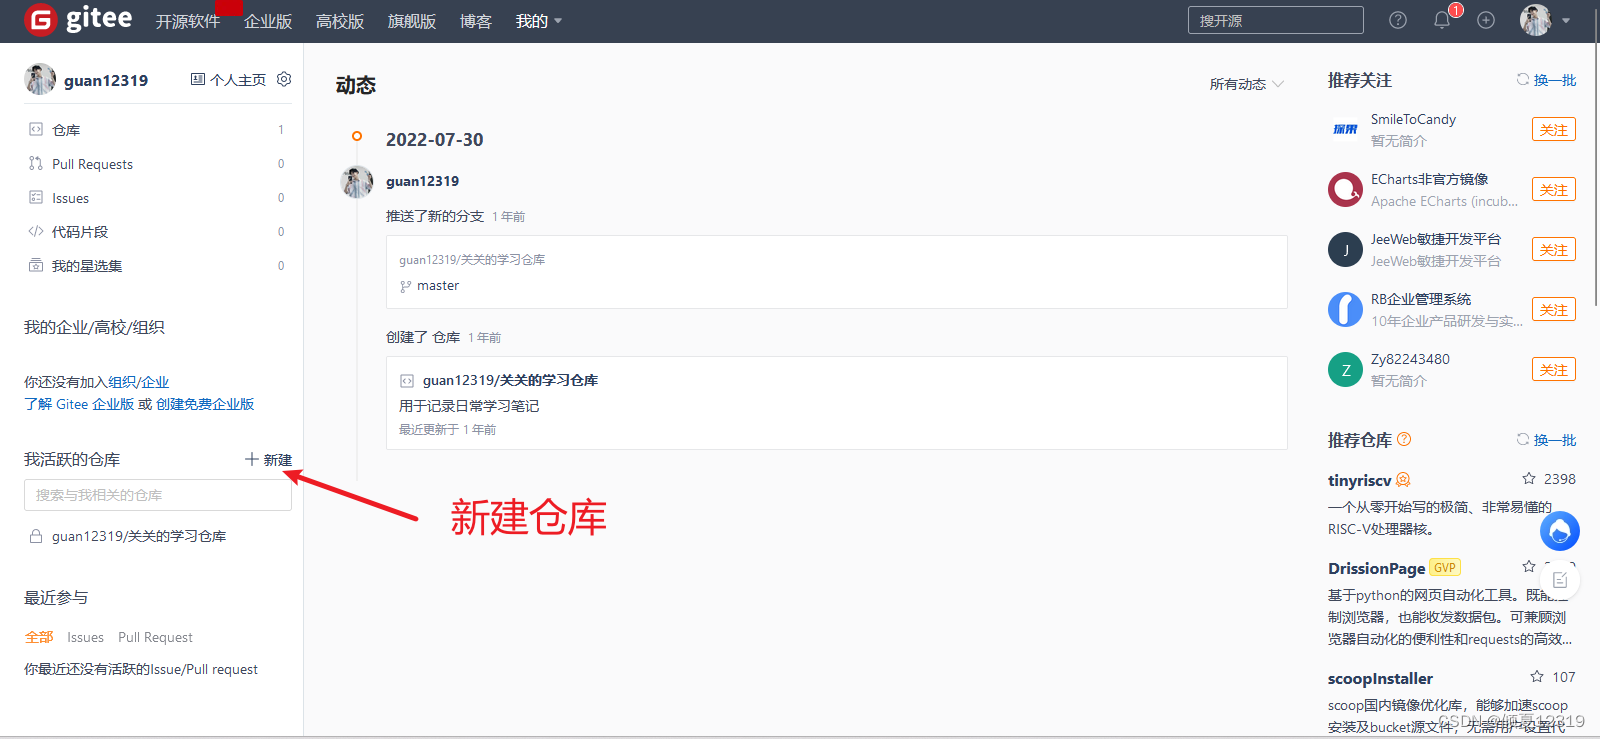Screen dimensions: 1600x739
Task: Click guan12319 avatar in the sidebar
Action: tap(40, 79)
